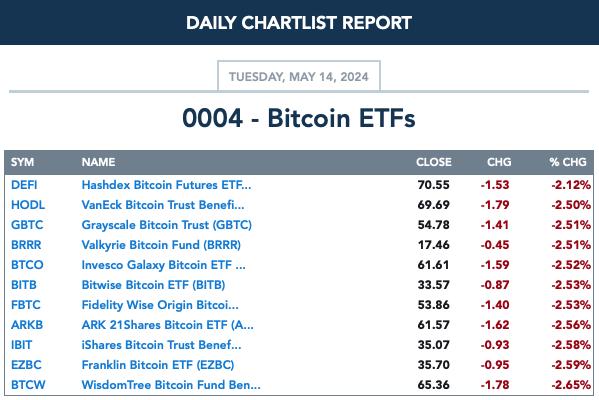Click the Tuesday, May 14, 2024 date box
Screen dimensions: 599x400
(x=299, y=76)
